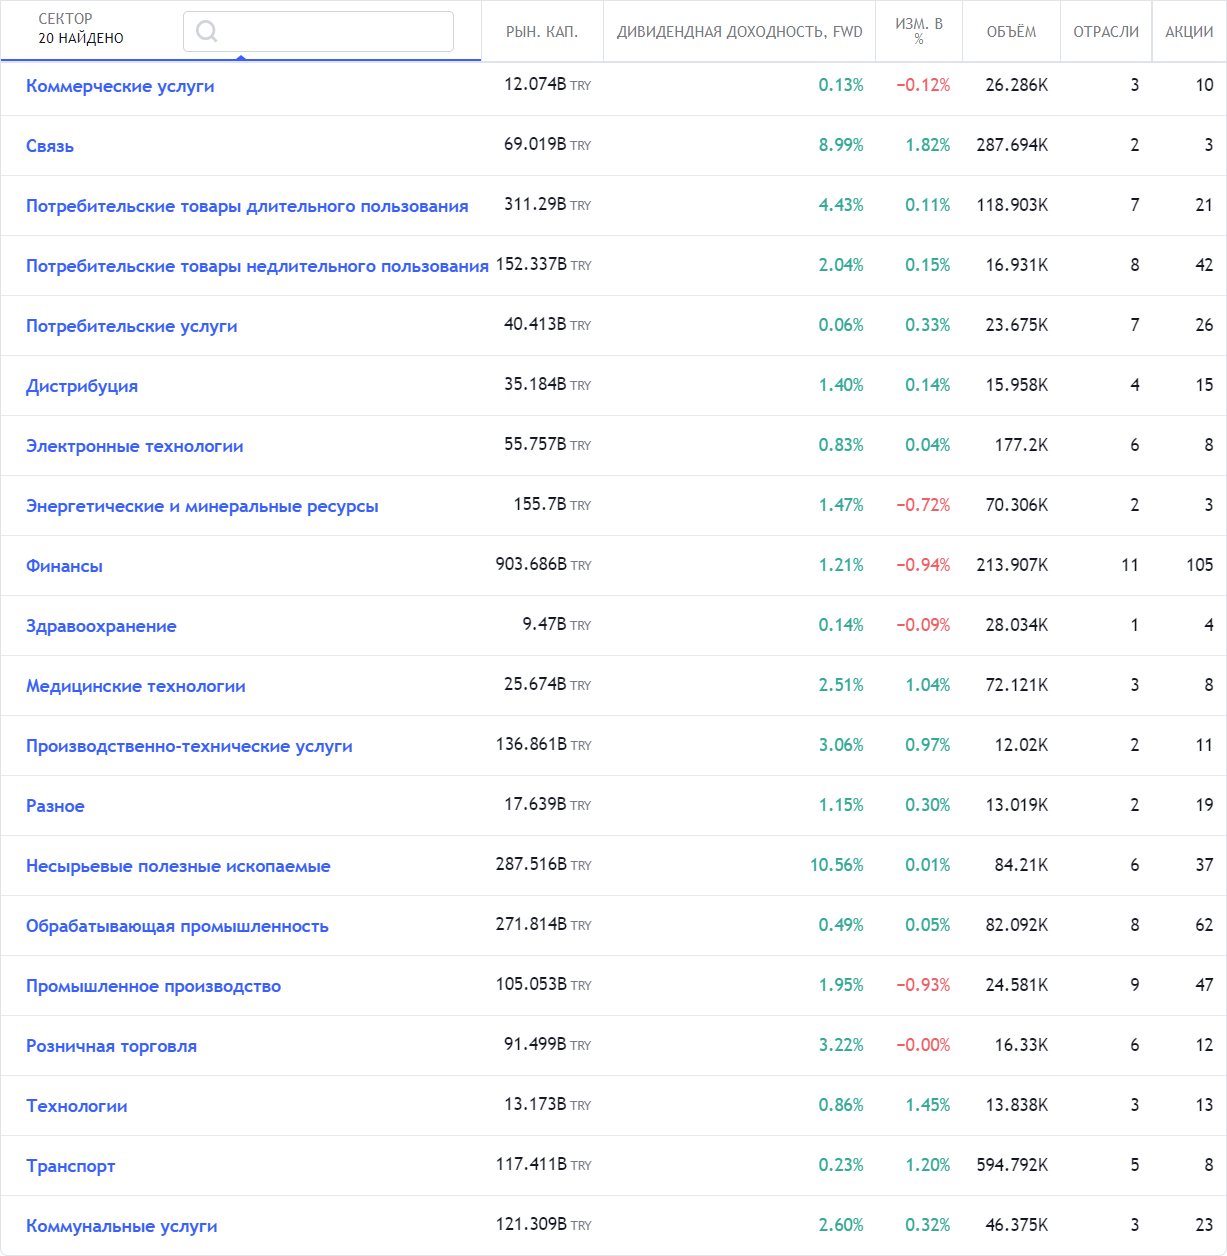Open the Связь sector
This screenshot has width=1227, height=1256.
50,146
